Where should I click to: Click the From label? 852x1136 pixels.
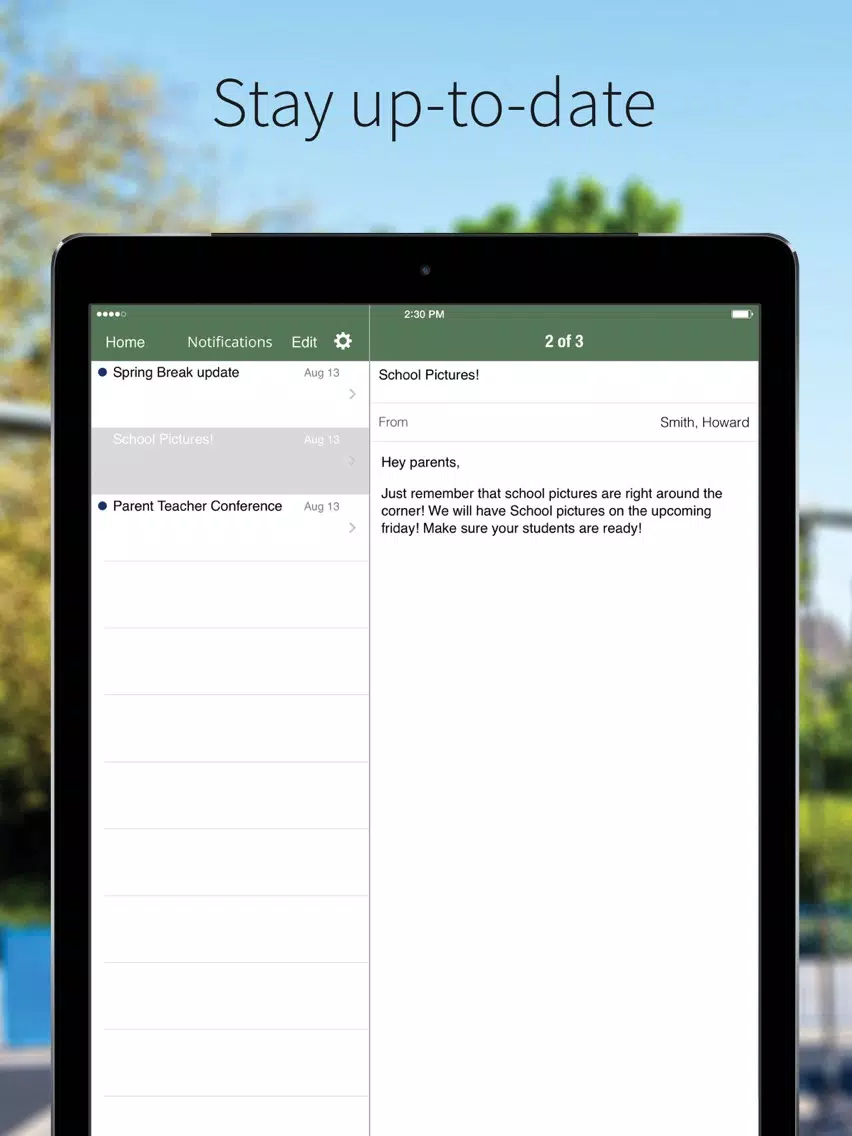(393, 422)
